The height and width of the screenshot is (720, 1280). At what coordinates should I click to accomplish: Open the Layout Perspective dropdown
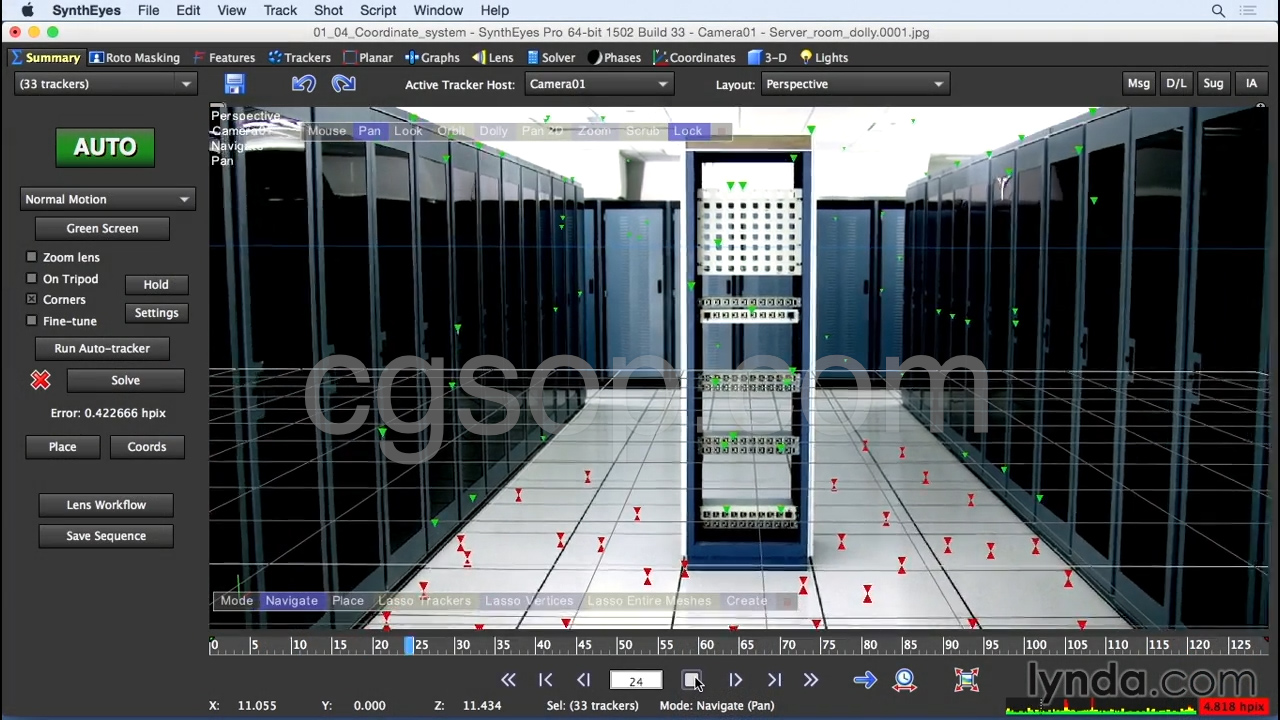(855, 84)
